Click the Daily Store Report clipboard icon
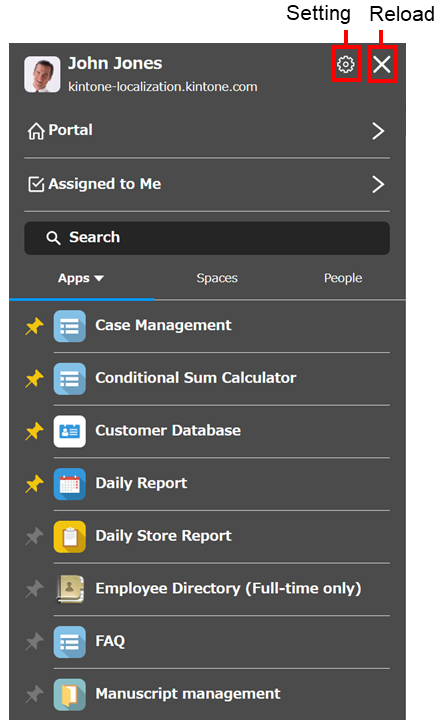Viewport: 444px width, 720px height. point(69,536)
